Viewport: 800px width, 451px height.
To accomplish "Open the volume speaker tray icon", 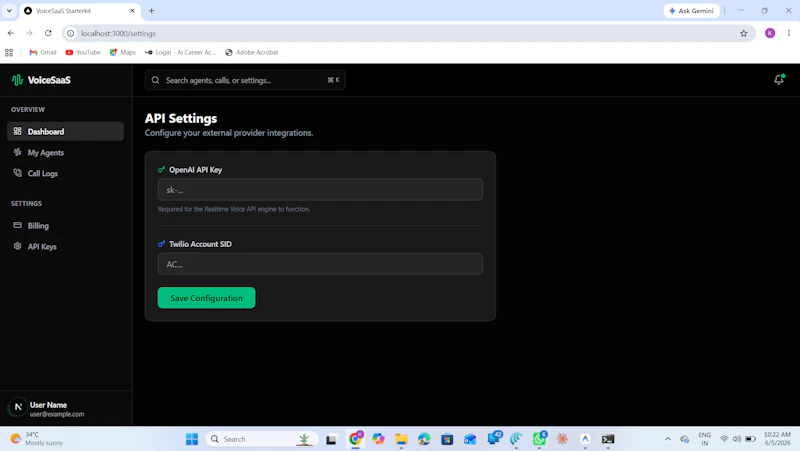I will 736,439.
